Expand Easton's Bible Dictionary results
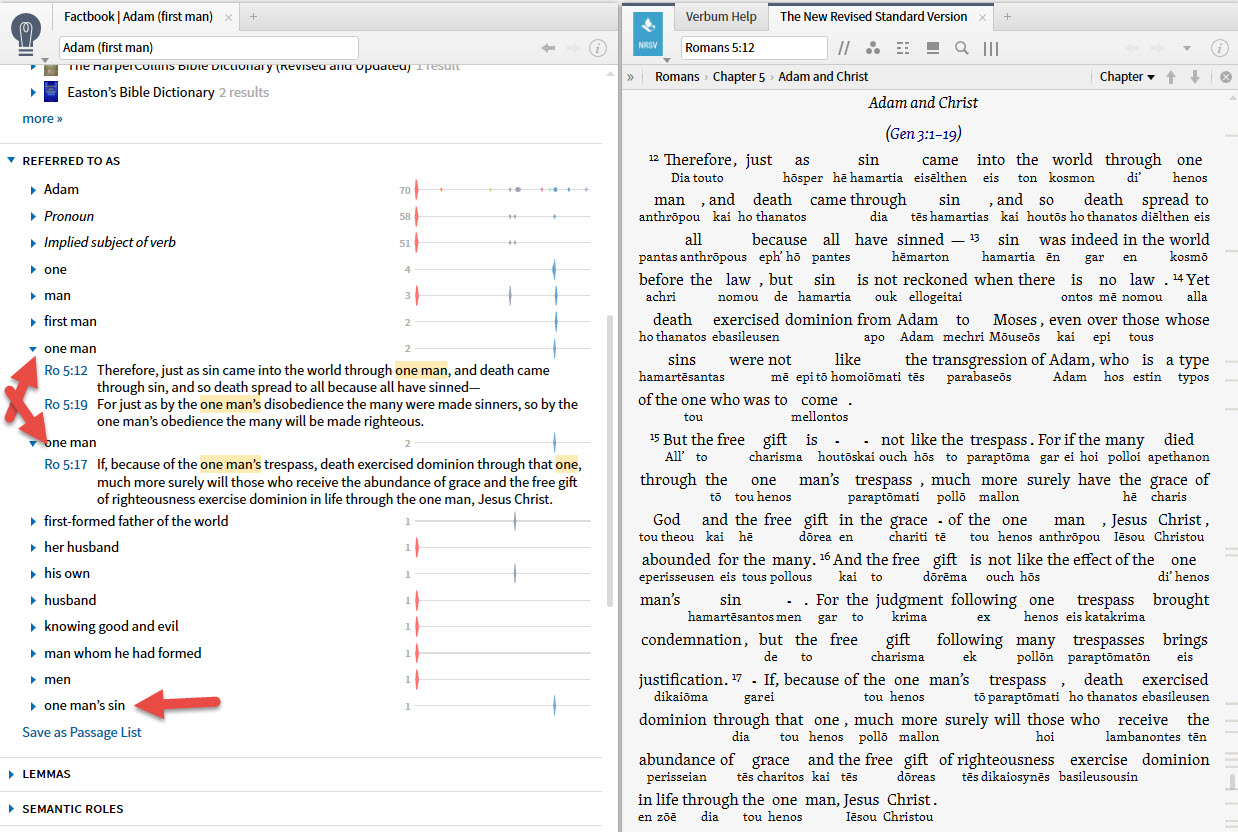The width and height of the screenshot is (1238, 832). click(33, 93)
